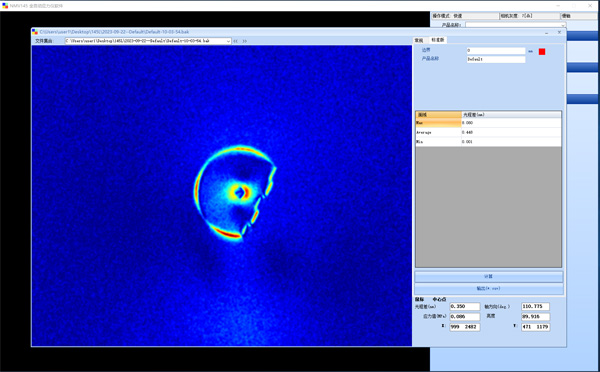Click the app icon in the .bak window title
This screenshot has width=600, height=372.
[35, 32]
